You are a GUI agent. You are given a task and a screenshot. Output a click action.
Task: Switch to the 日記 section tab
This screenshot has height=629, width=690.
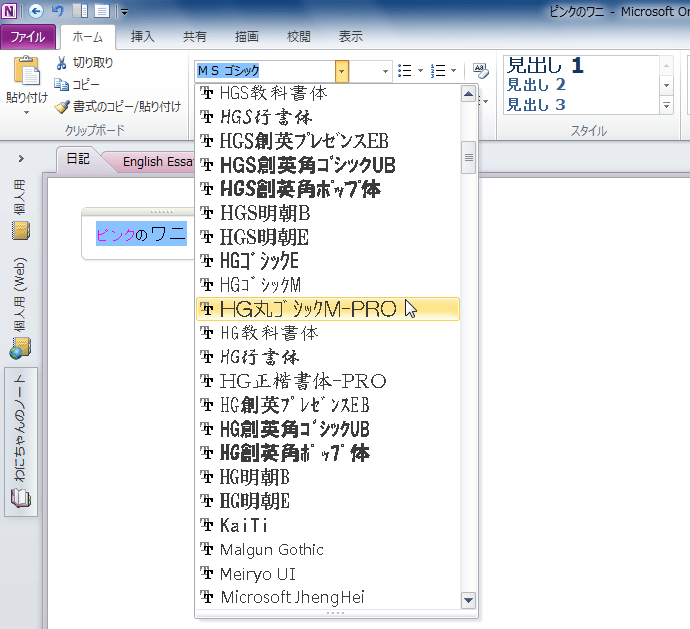point(78,159)
